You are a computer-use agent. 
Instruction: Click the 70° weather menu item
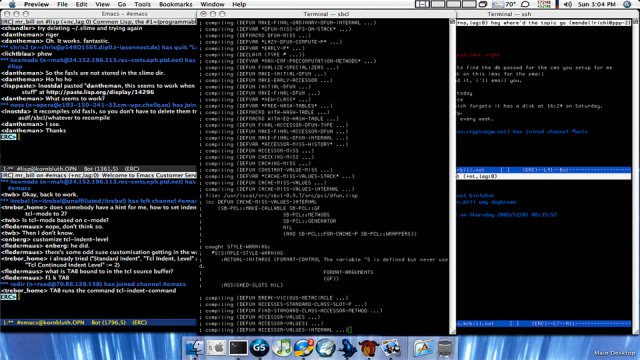(x=504, y=4)
